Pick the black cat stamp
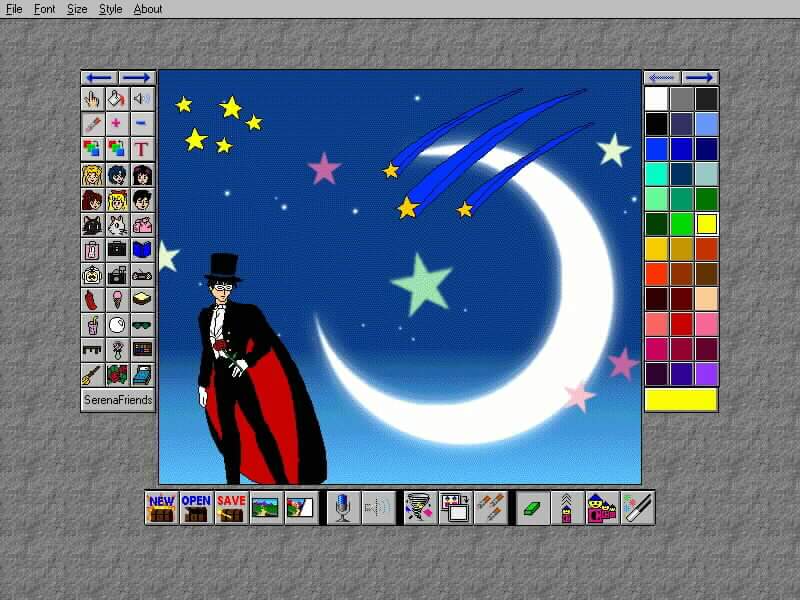Screen dimensions: 800x600 (92, 225)
